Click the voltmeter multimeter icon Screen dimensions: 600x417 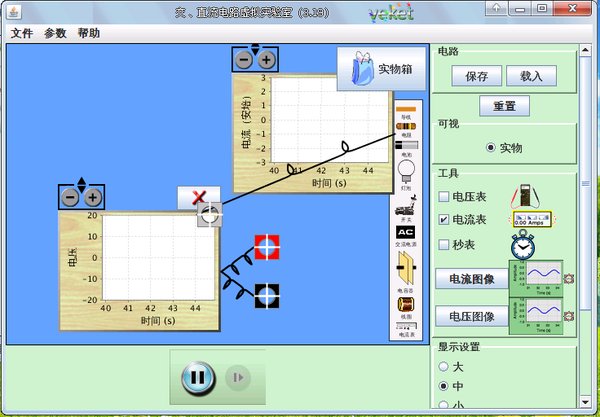[x=525, y=197]
